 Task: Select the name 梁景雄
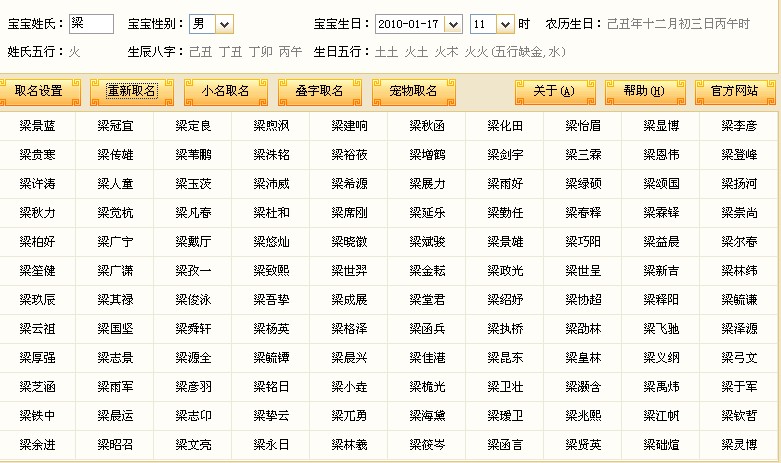point(506,242)
